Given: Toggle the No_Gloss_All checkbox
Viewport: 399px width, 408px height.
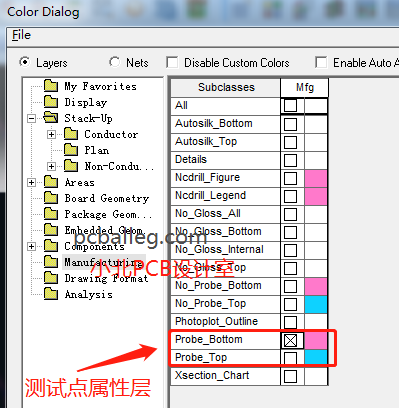Looking at the screenshot, I should click(x=290, y=214).
